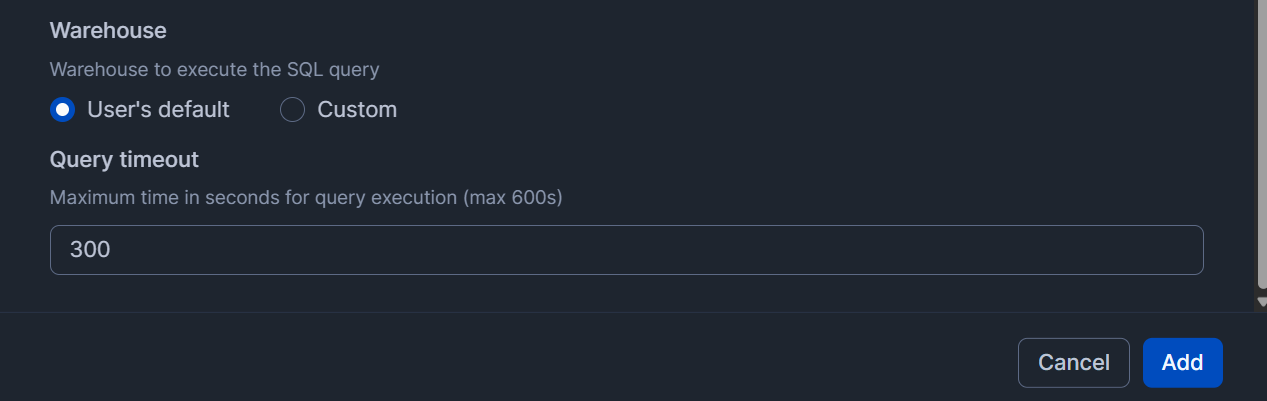Click the Query timeout heading label

tap(124, 159)
